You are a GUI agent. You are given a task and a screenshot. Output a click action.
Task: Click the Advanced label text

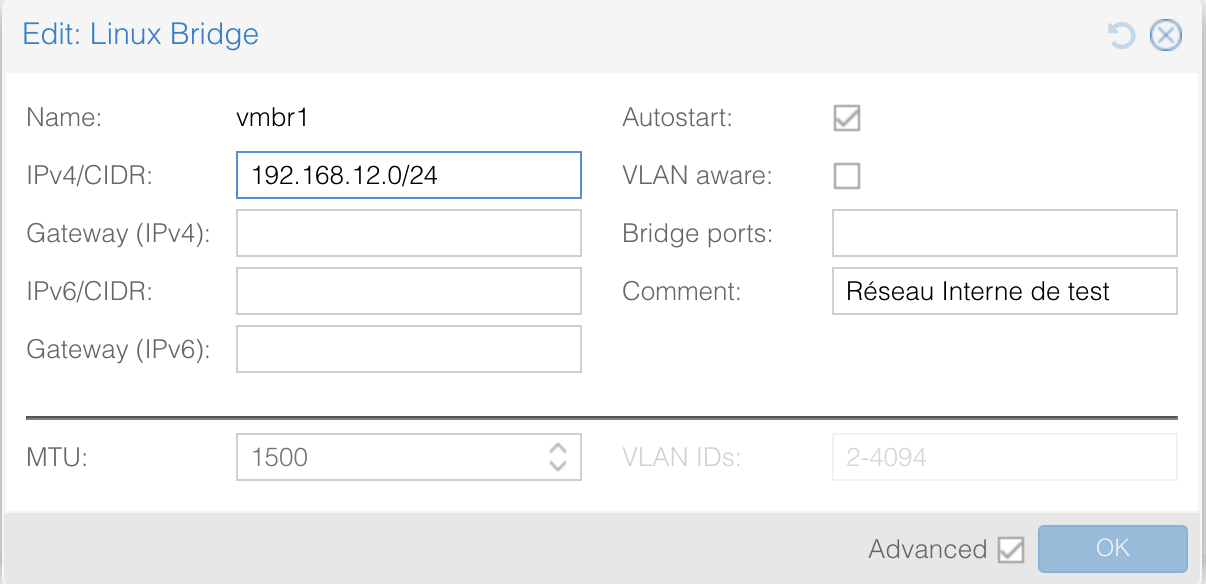(927, 549)
